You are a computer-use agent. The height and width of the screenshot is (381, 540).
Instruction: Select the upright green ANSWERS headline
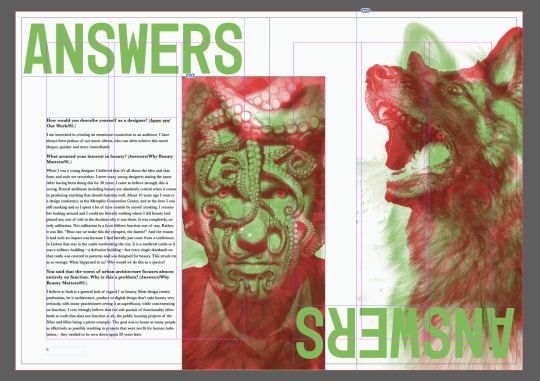coord(133,49)
